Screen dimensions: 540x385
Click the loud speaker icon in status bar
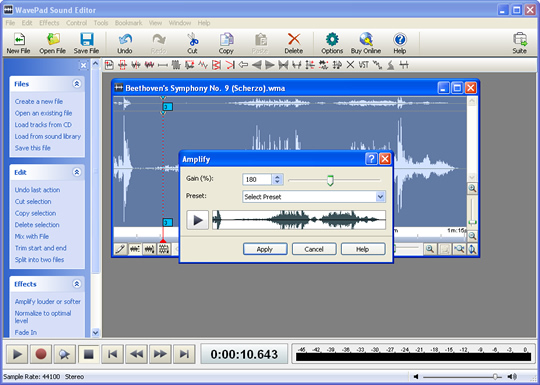[512, 376]
